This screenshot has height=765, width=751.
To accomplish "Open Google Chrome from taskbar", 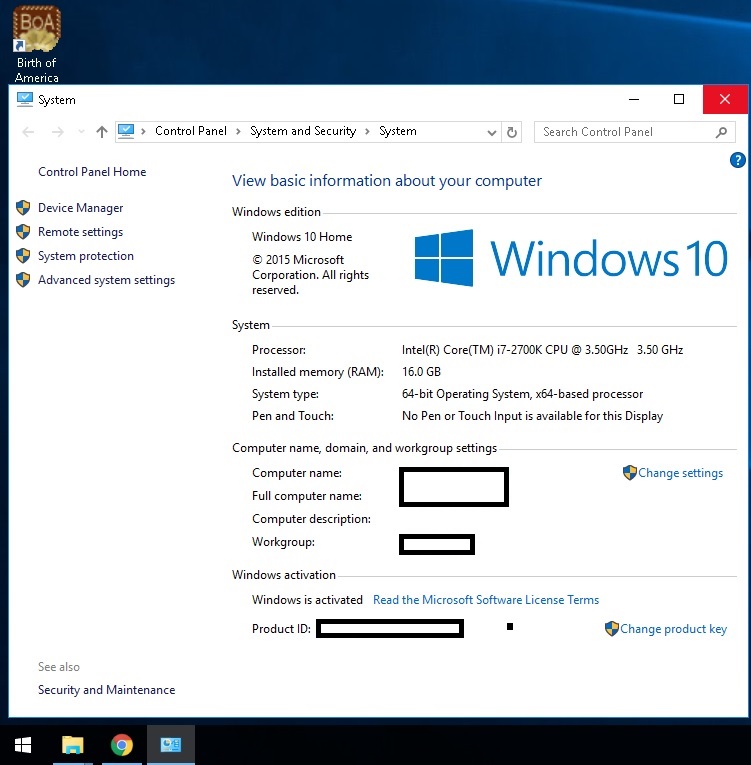I will click(x=122, y=745).
